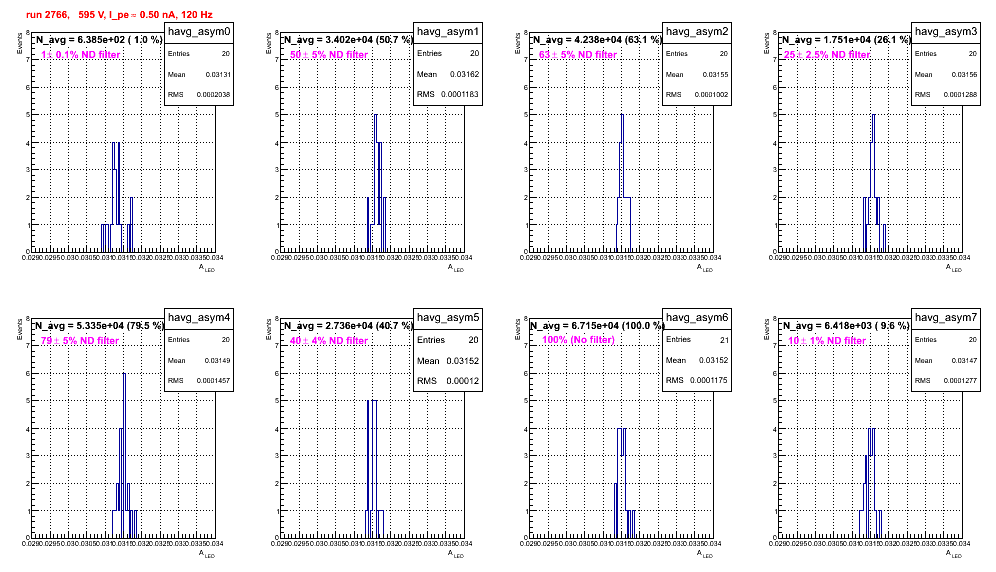Click Mean 0.03147 in havg_asym7 stats
The height and width of the screenshot is (572, 996).
(x=946, y=360)
